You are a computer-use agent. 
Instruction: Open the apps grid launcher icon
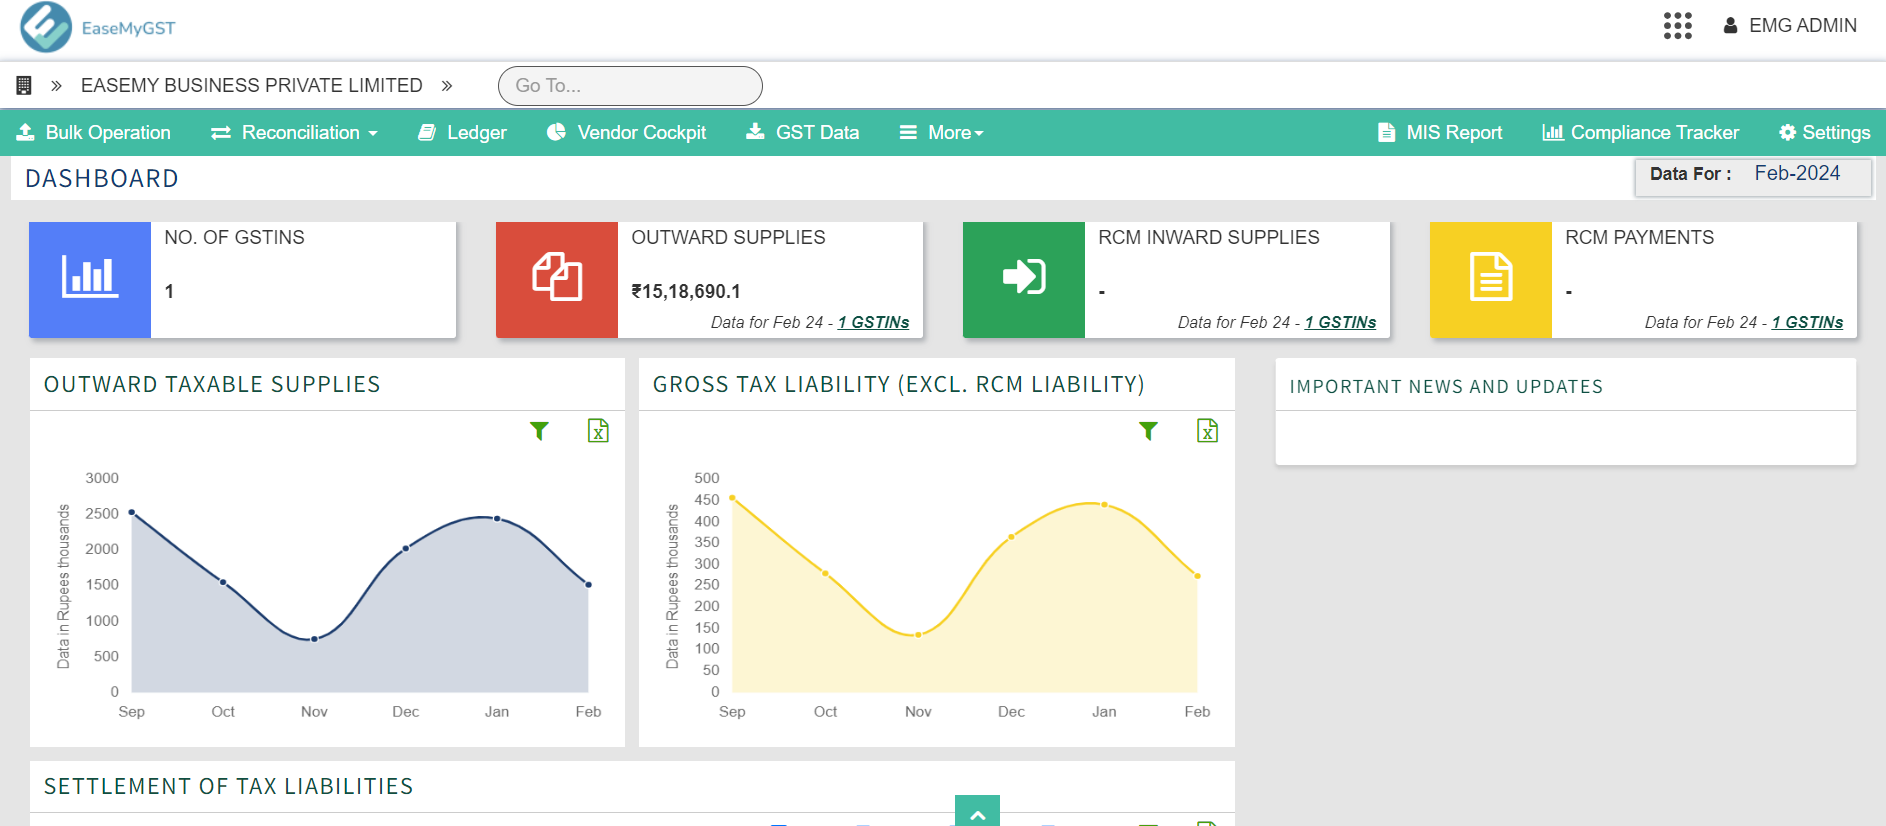coord(1677,26)
